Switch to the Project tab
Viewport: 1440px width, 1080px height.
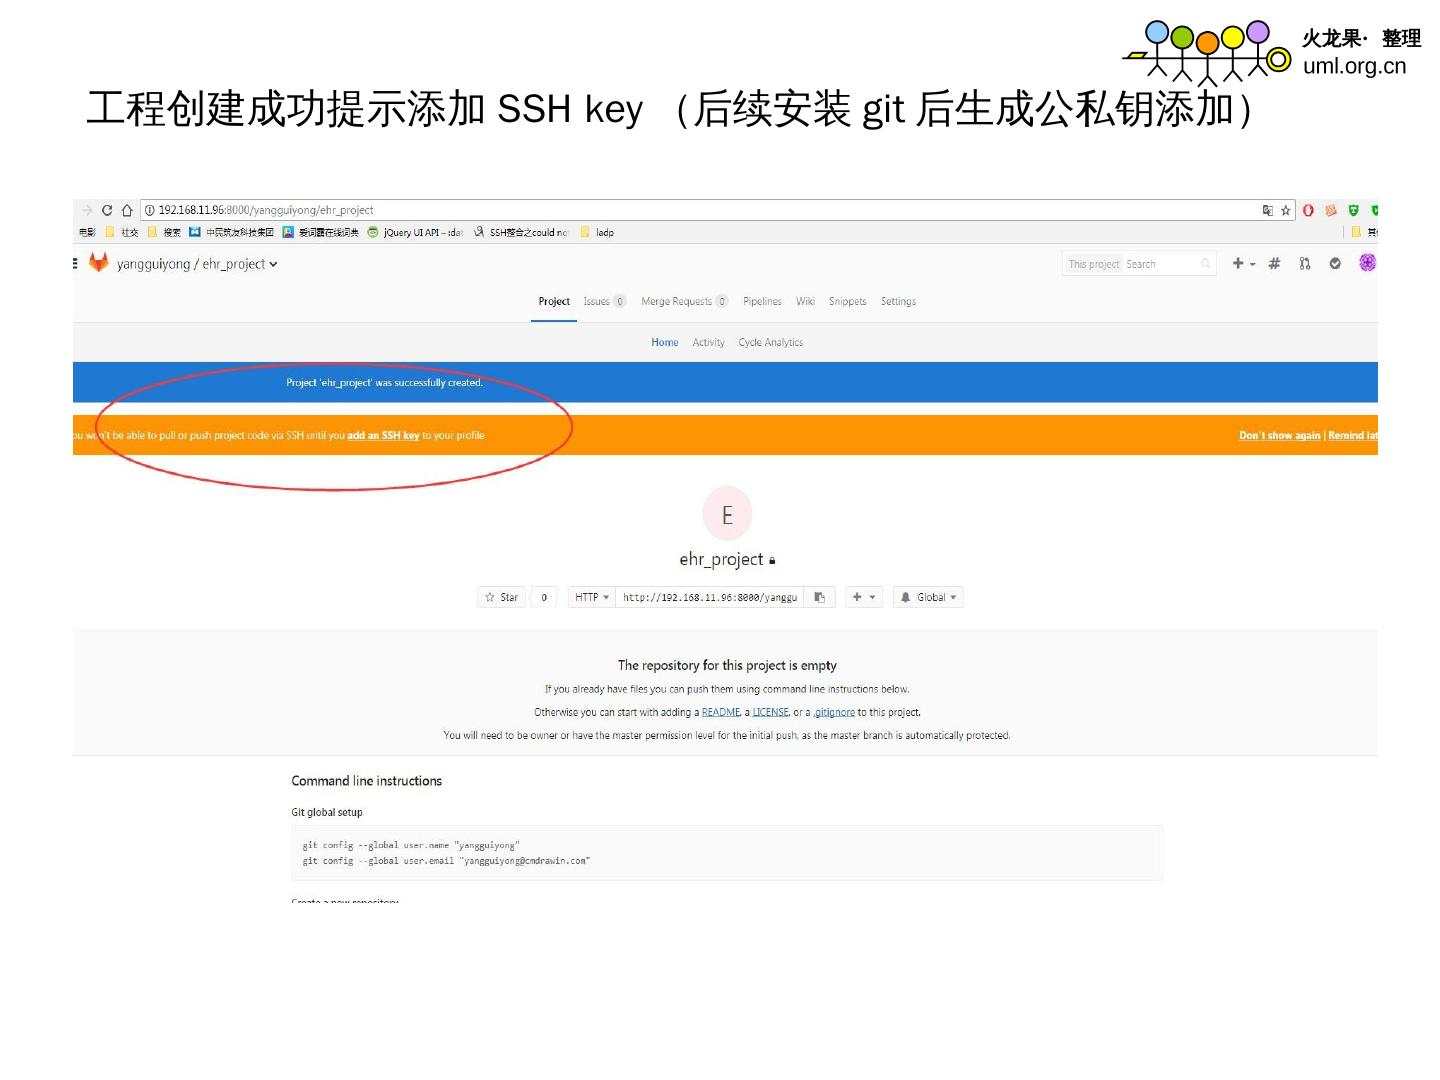pos(554,301)
